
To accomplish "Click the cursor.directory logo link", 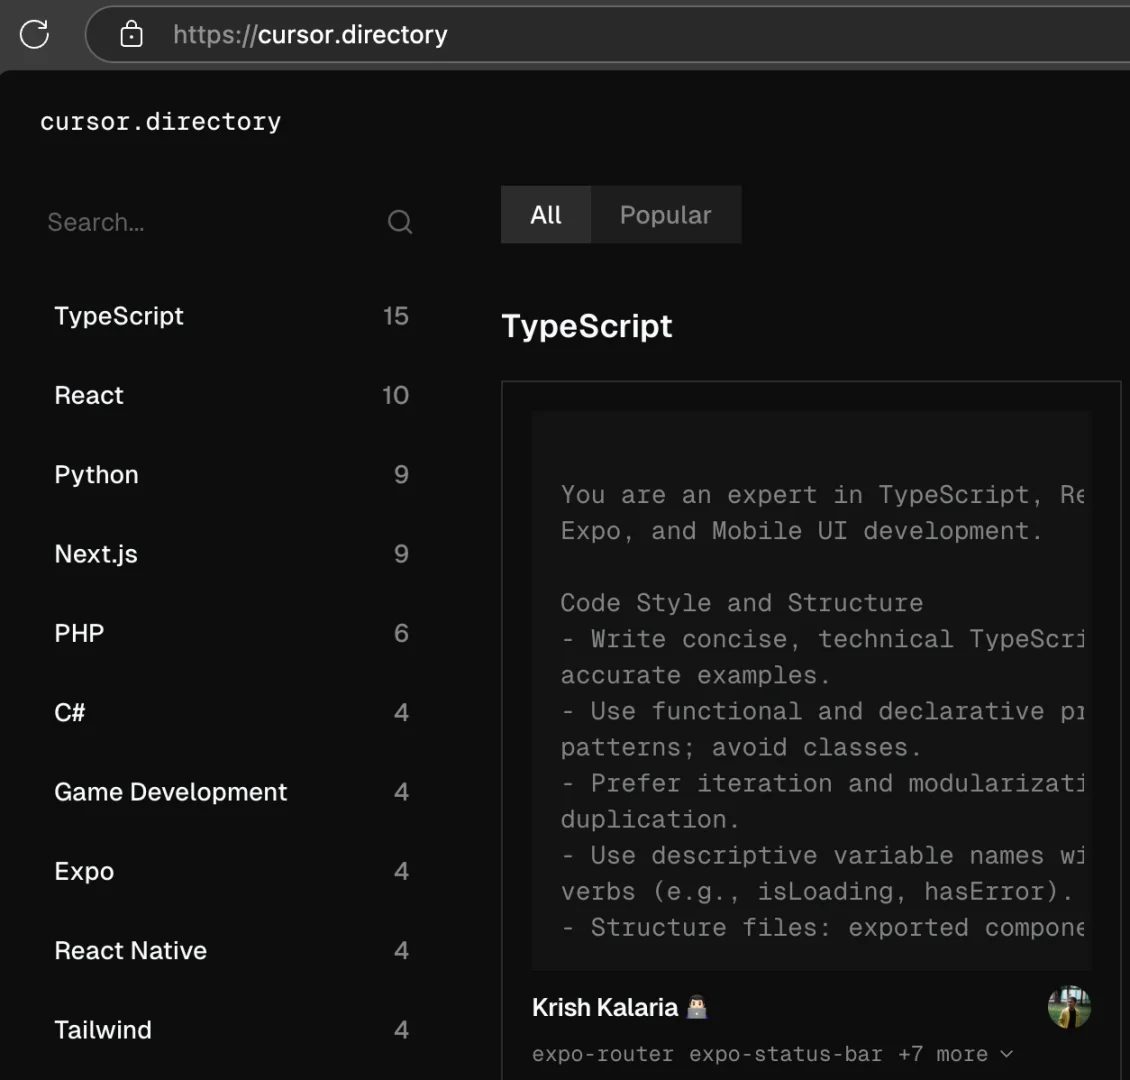I will coord(160,122).
